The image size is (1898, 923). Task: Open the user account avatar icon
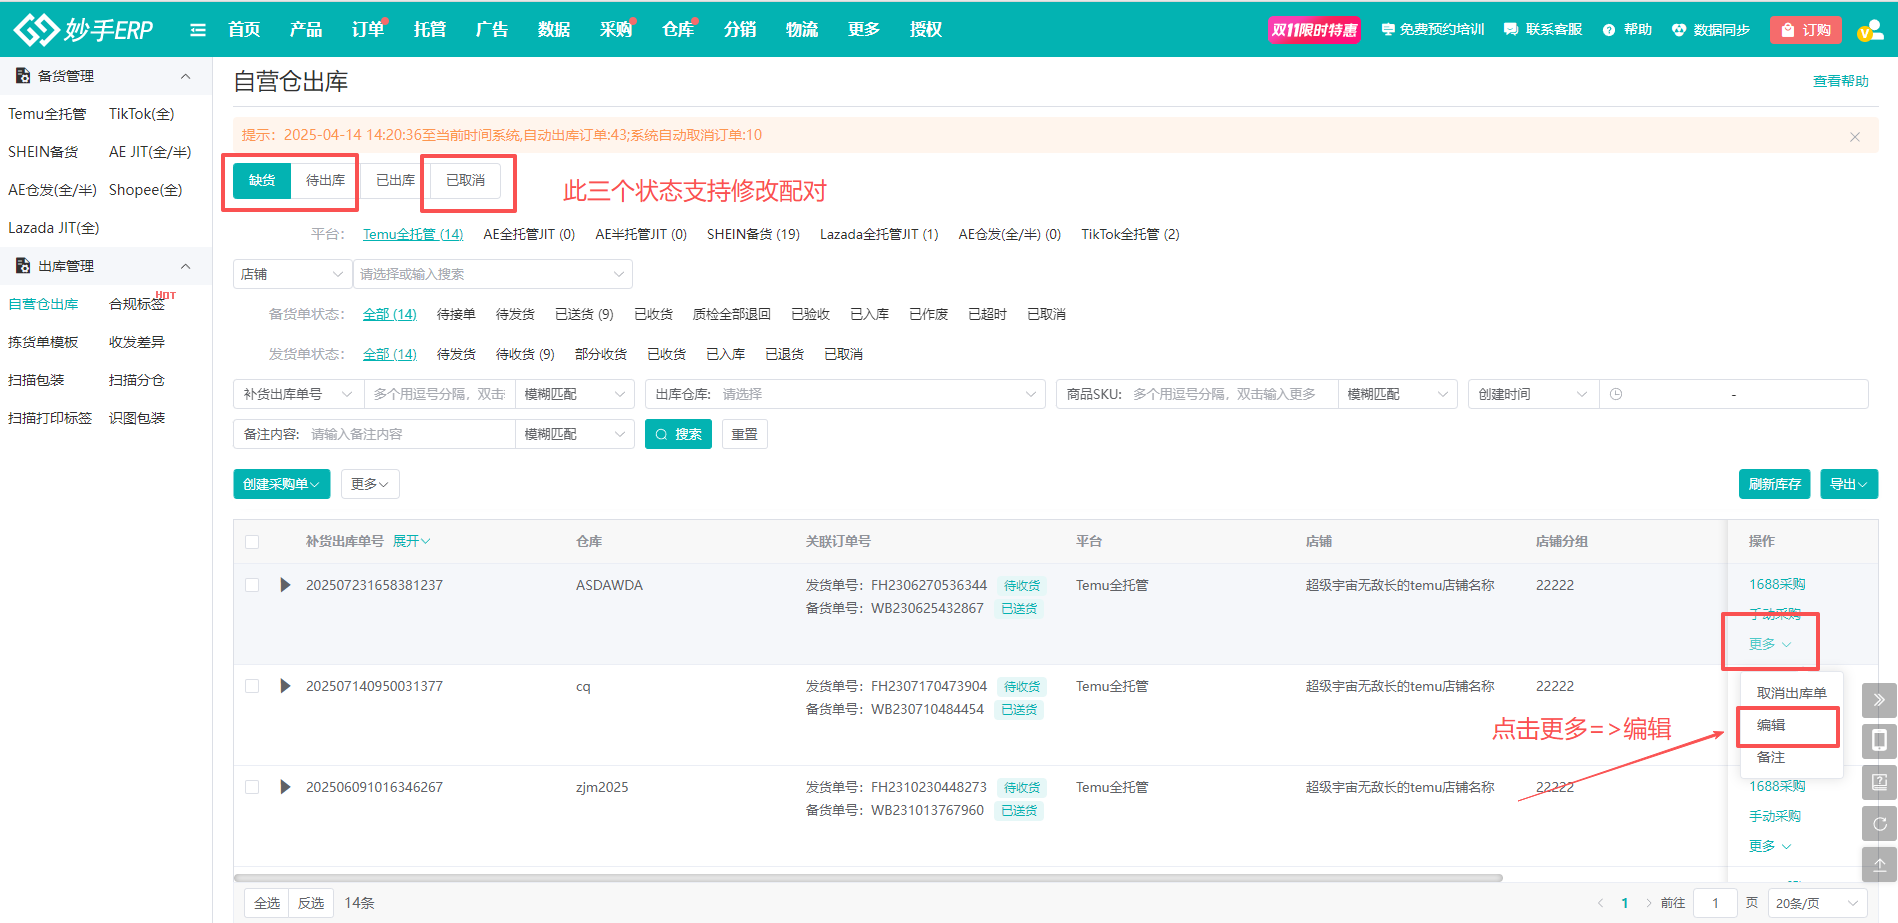pos(1869,30)
